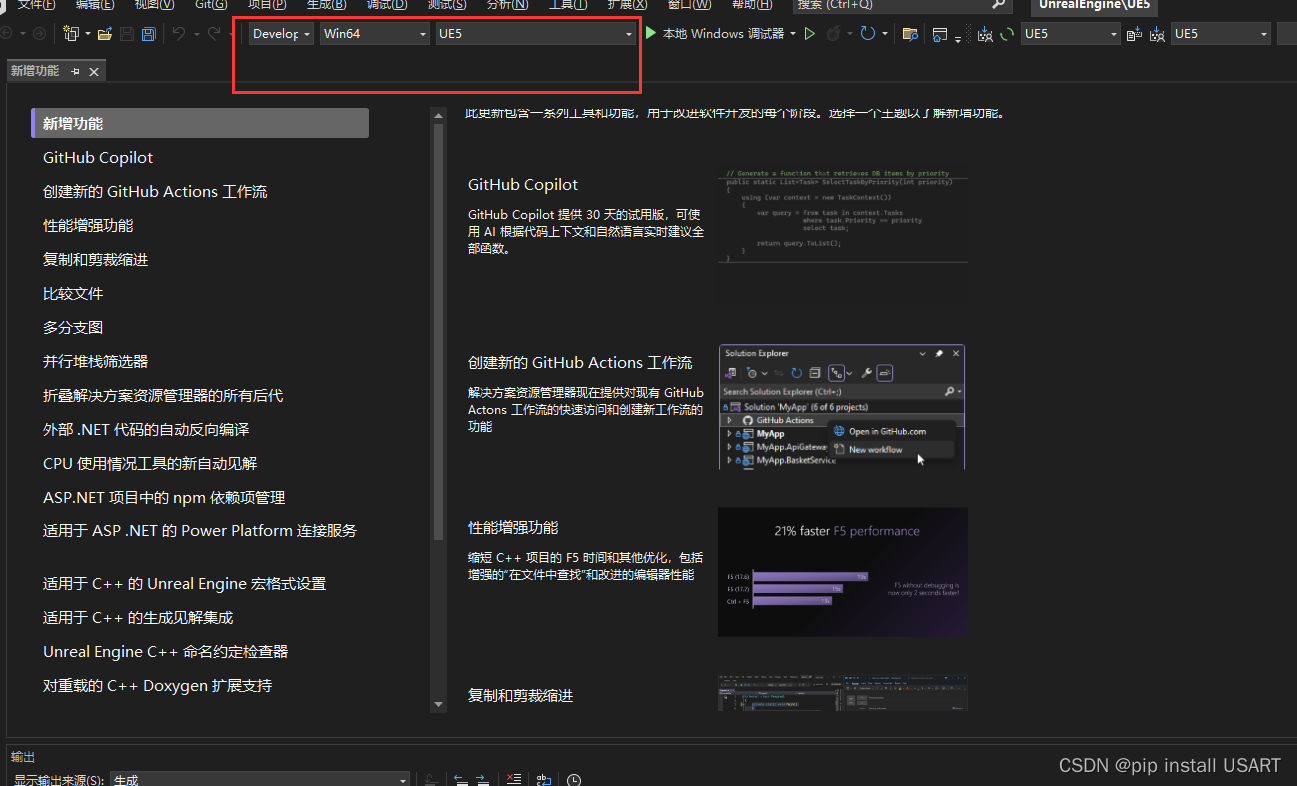
Task: Click the GitHub Copilot code preview thumbnail
Action: pyautogui.click(x=842, y=216)
